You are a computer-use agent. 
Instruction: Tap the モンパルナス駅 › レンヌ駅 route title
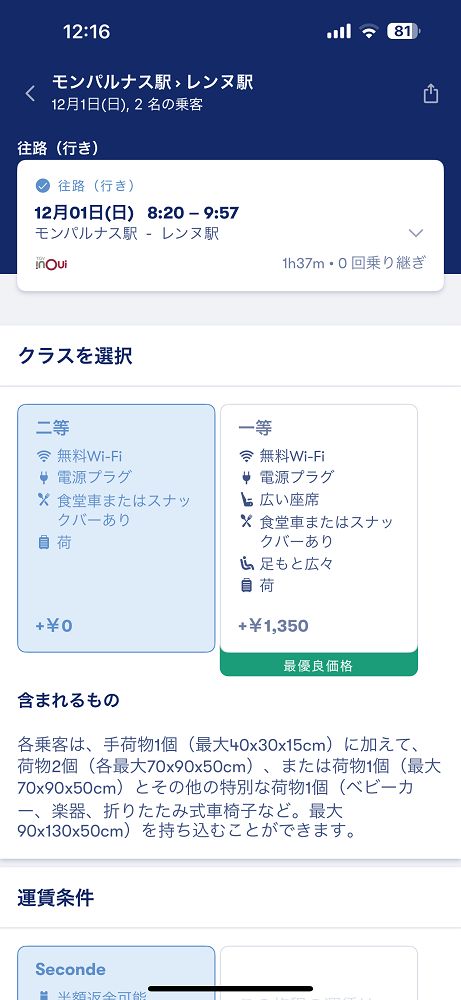(152, 82)
